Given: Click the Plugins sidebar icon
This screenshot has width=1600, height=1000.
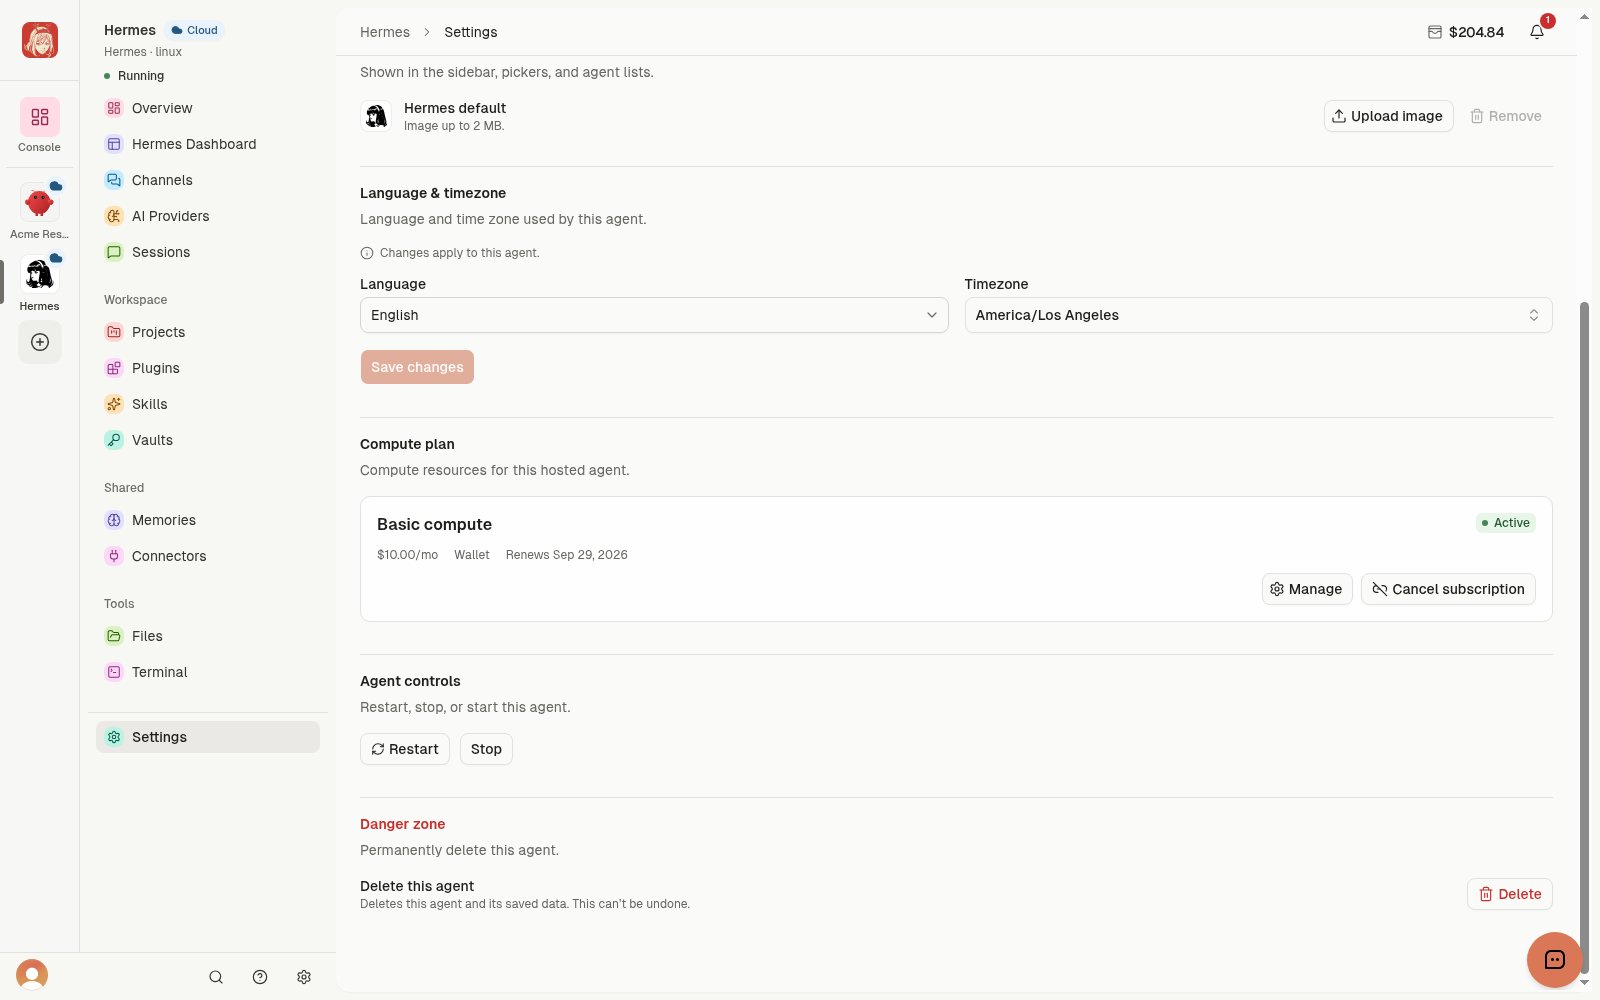Looking at the screenshot, I should tap(114, 368).
